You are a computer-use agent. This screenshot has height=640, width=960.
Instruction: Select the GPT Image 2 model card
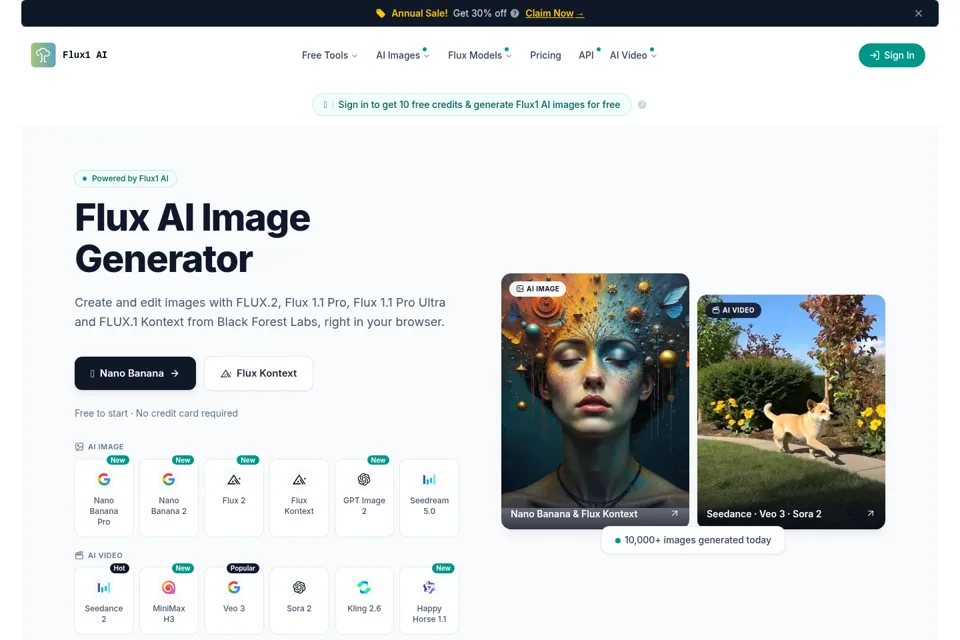364,498
